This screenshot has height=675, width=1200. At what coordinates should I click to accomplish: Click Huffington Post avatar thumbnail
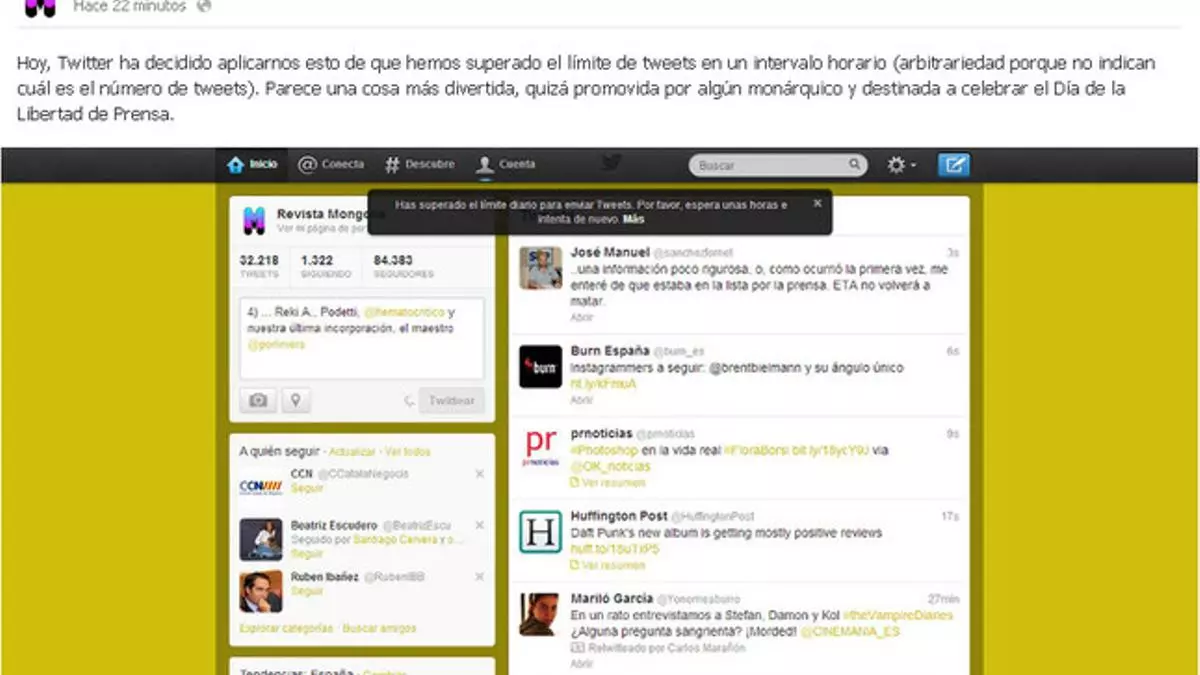(x=540, y=532)
